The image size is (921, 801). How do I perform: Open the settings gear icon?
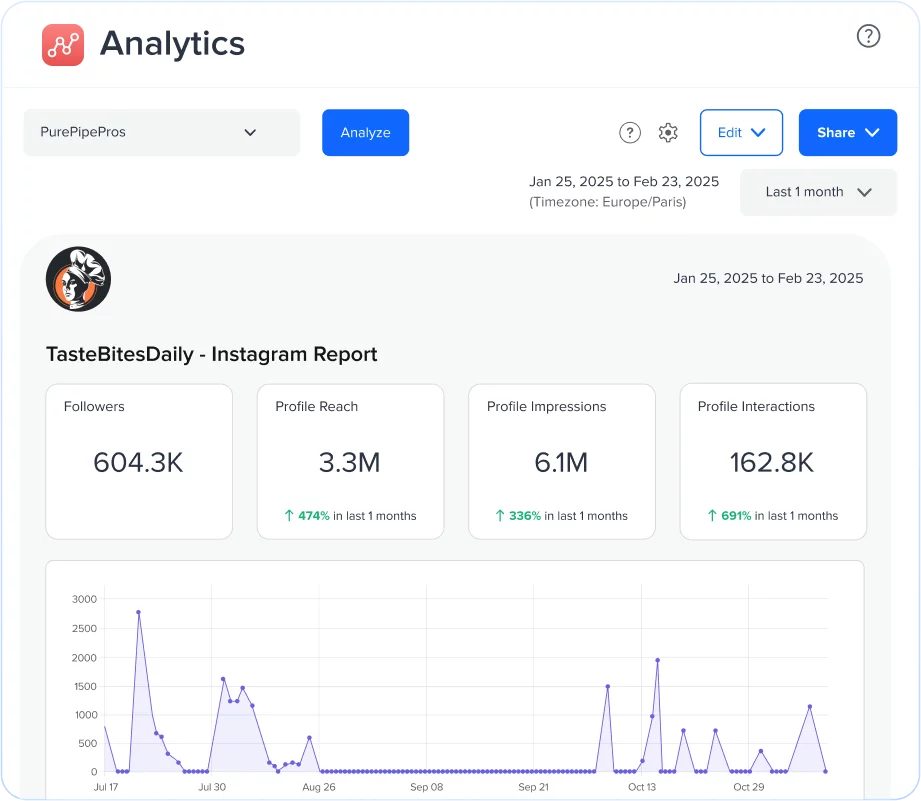pyautogui.click(x=667, y=132)
